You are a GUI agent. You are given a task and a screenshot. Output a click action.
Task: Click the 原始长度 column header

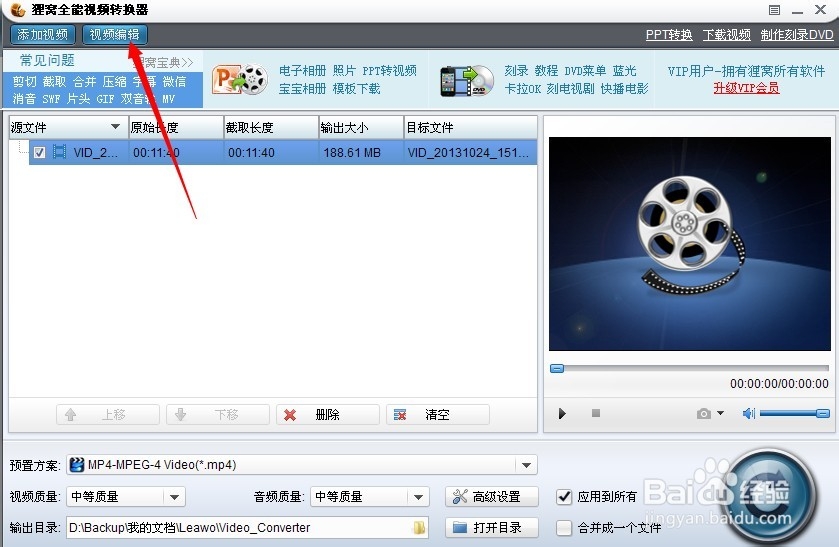click(x=176, y=127)
